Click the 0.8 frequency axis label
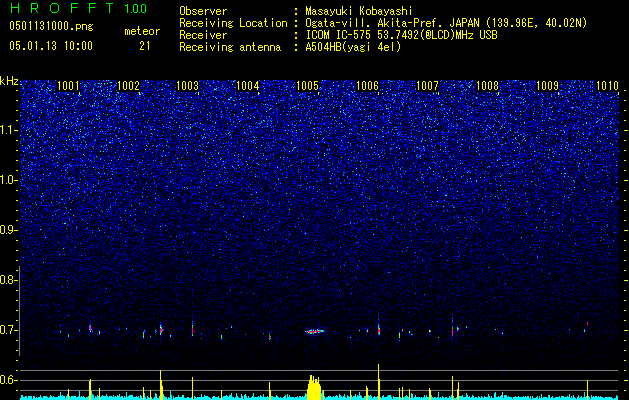Screen dimensions: 629x400 8,280
